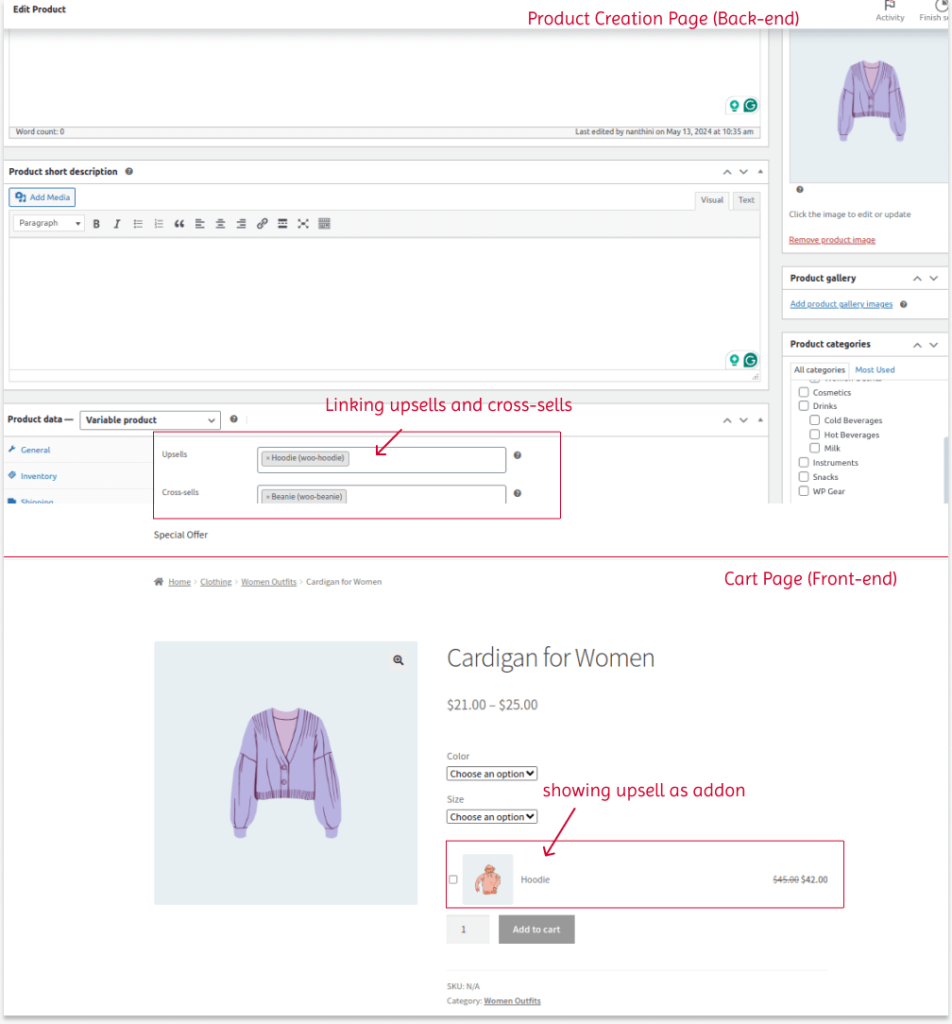Toggle bold formatting in short description
The image size is (952, 1024).
96,223
